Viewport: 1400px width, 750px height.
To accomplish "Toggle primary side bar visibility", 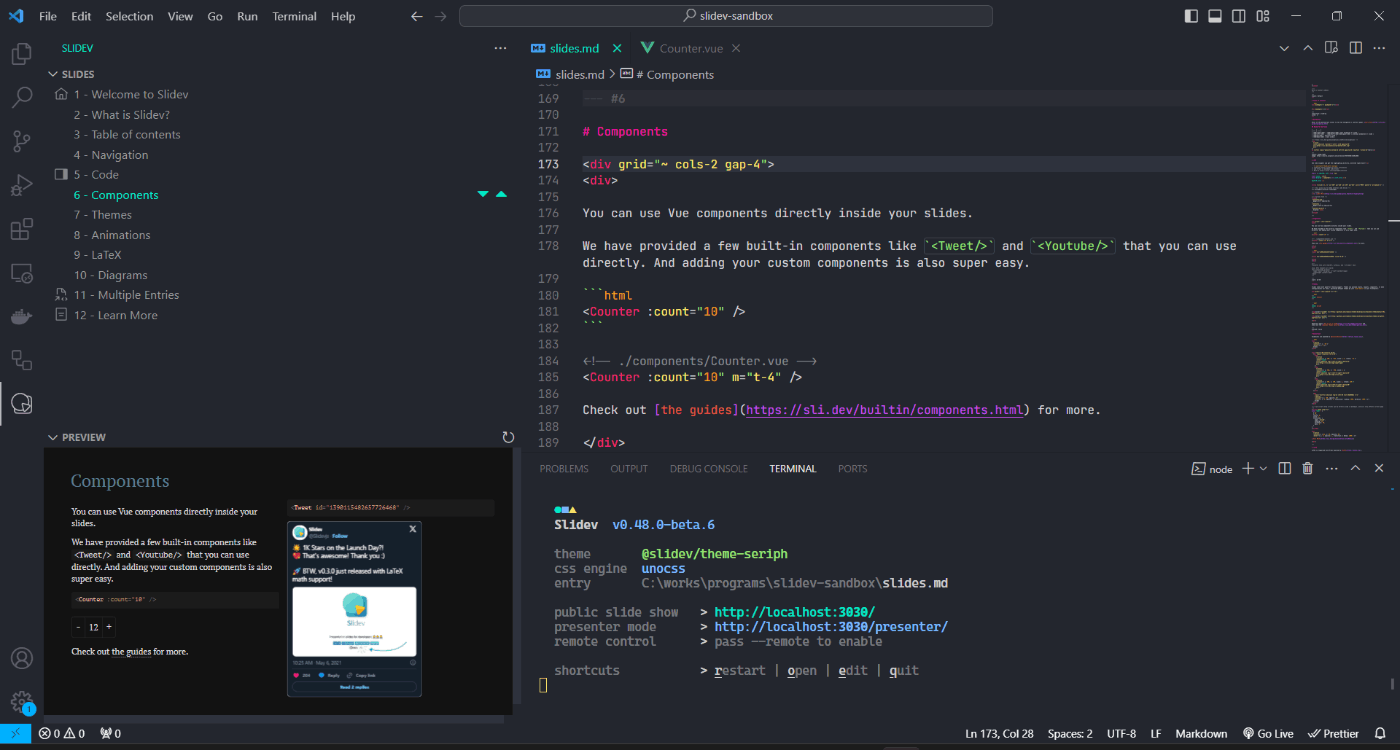I will coord(1191,16).
